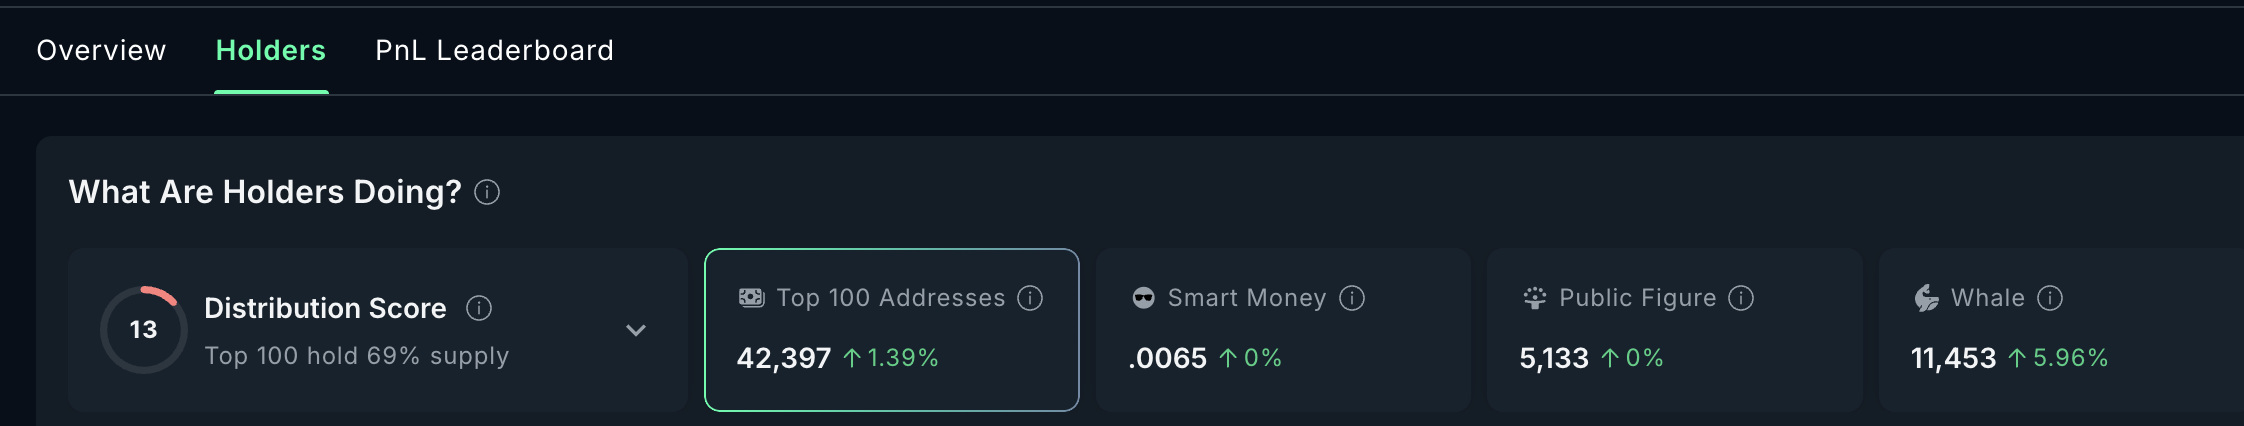
Task: Click the Whale category icon
Action: (1926, 298)
